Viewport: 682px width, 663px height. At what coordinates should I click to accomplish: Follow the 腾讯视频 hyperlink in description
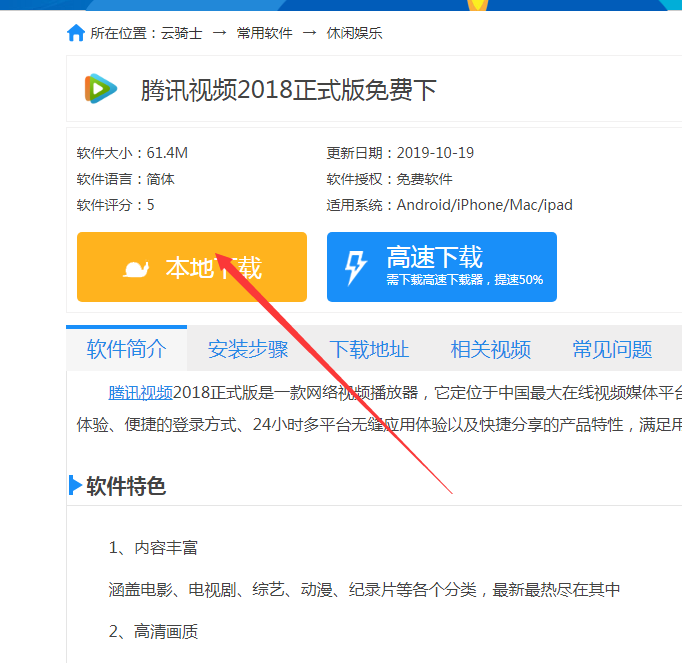pos(140,392)
